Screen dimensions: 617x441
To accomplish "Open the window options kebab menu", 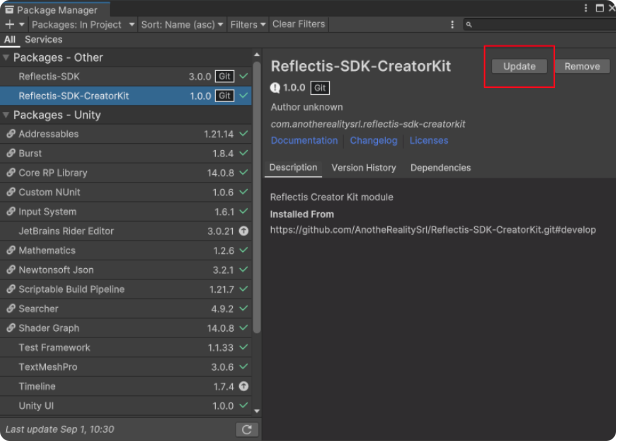I will (x=586, y=8).
